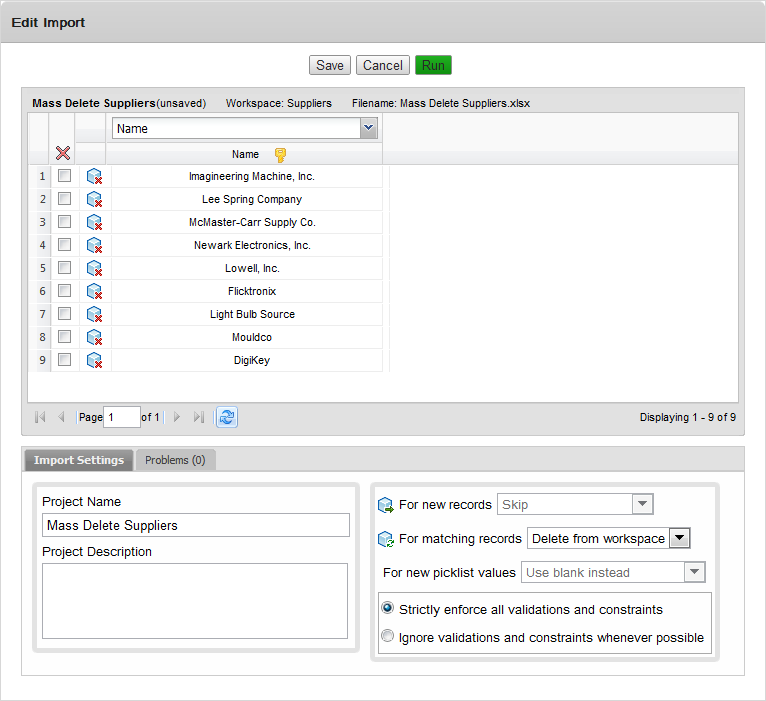Image resolution: width=766 pixels, height=701 pixels.
Task: Click the DigiKey cell
Action: point(247,360)
